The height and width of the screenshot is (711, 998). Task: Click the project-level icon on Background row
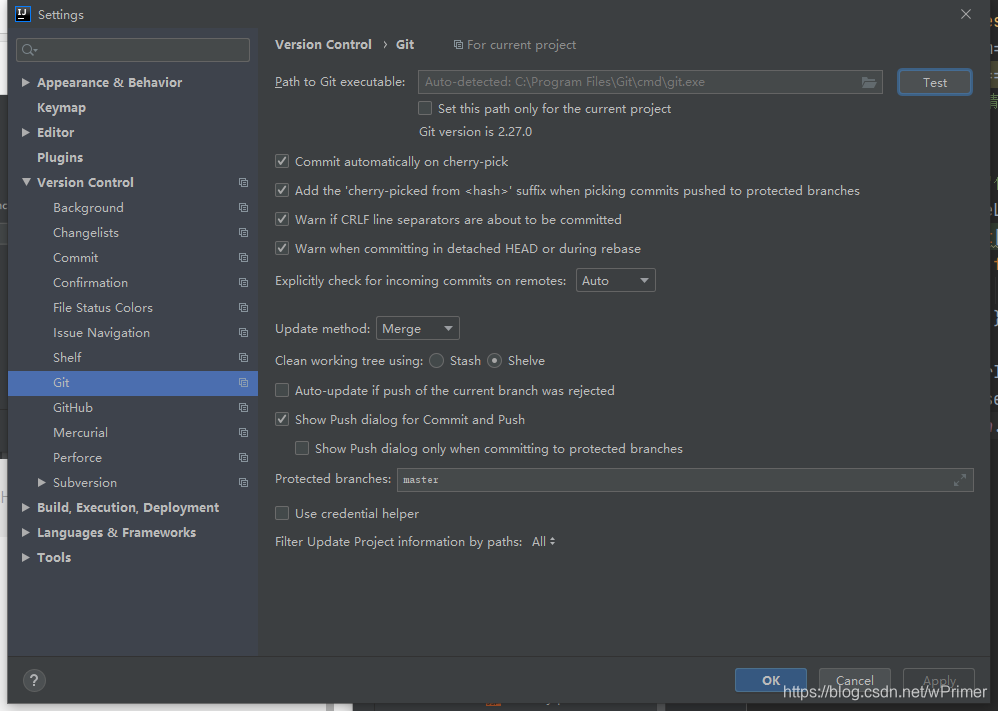click(243, 208)
